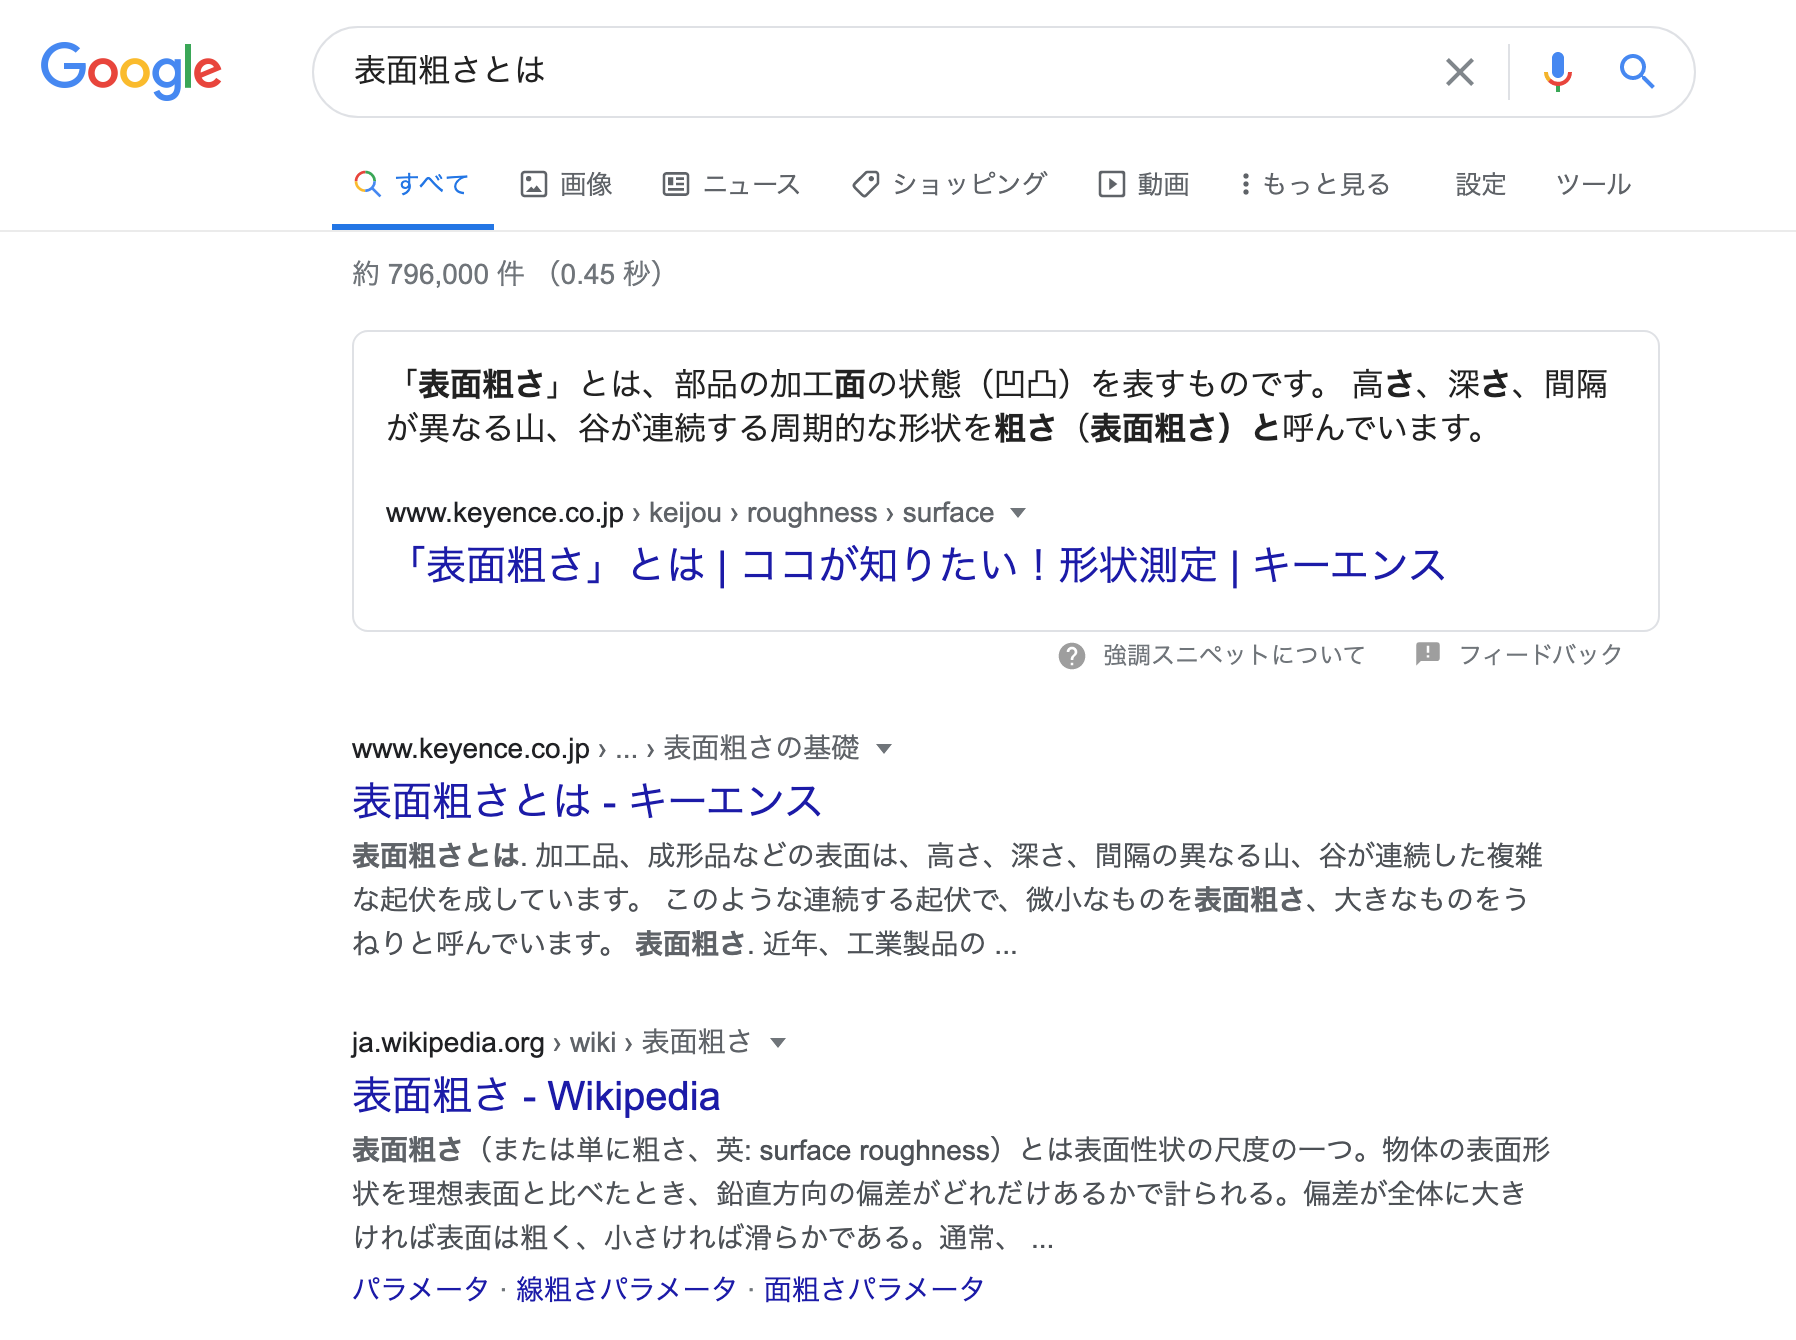Click the question mark icon by 強調スニペットについて
This screenshot has height=1340, width=1796.
(1072, 656)
